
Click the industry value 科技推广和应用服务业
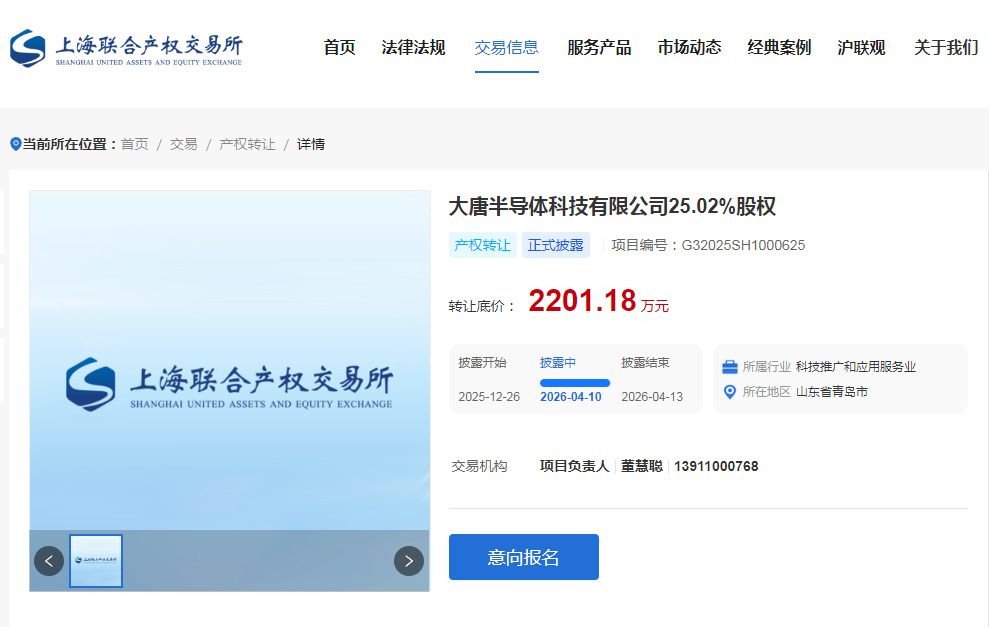(x=856, y=366)
